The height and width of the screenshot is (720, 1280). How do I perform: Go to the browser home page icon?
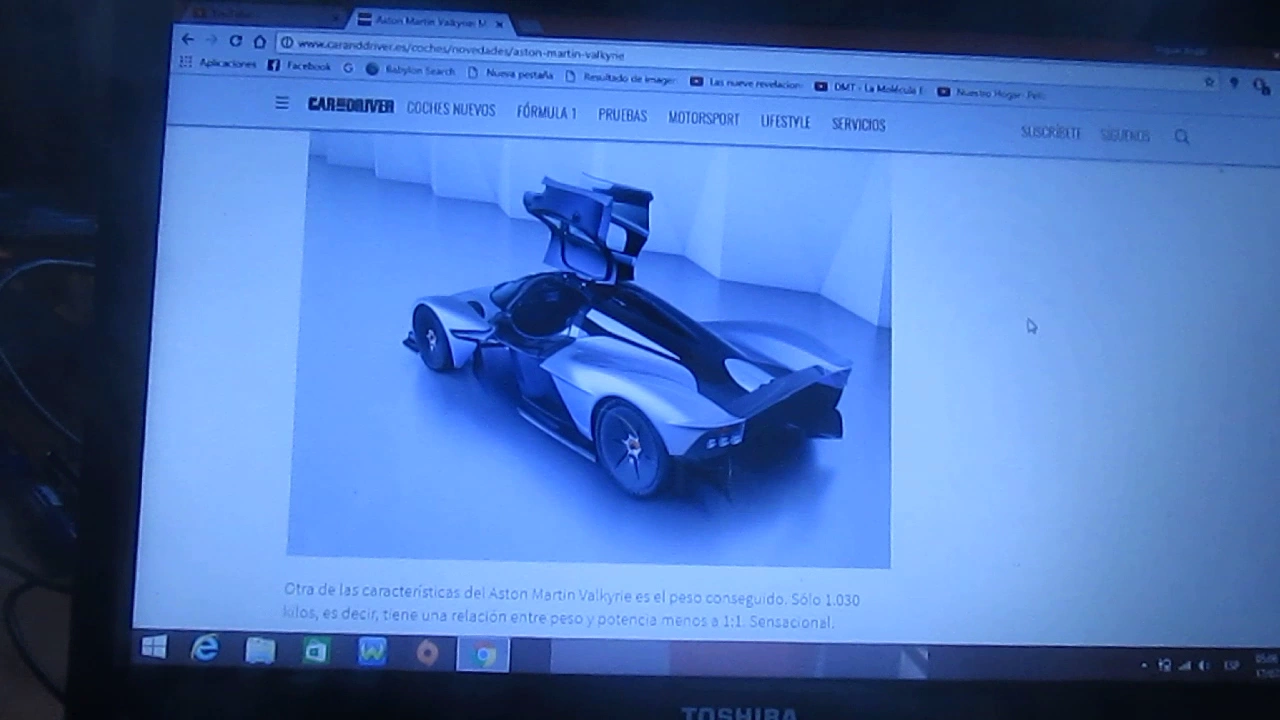pos(259,42)
